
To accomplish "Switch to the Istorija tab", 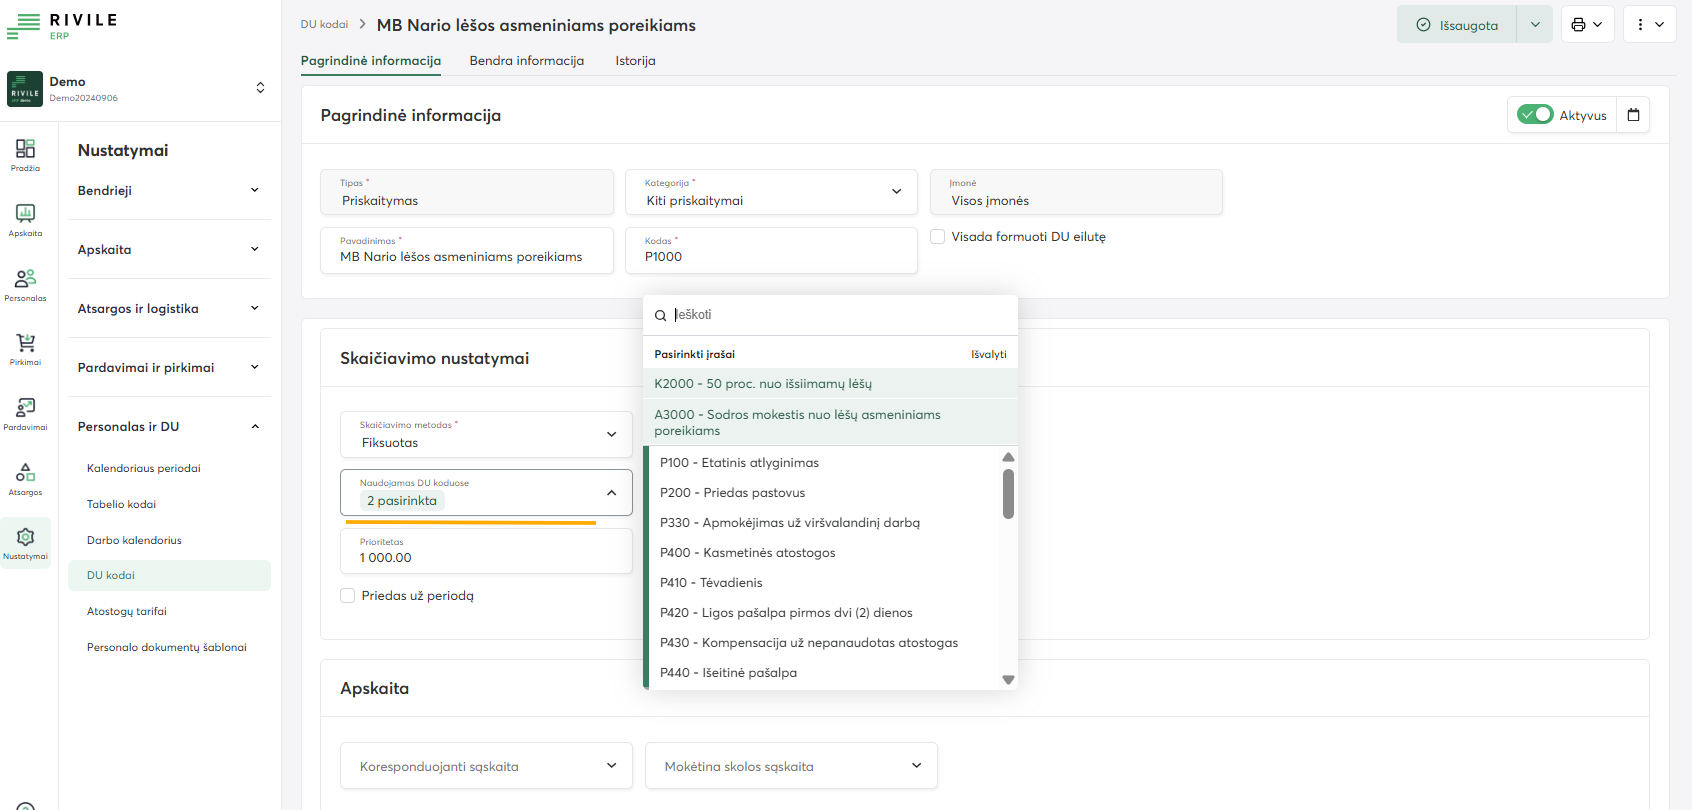I will point(635,61).
